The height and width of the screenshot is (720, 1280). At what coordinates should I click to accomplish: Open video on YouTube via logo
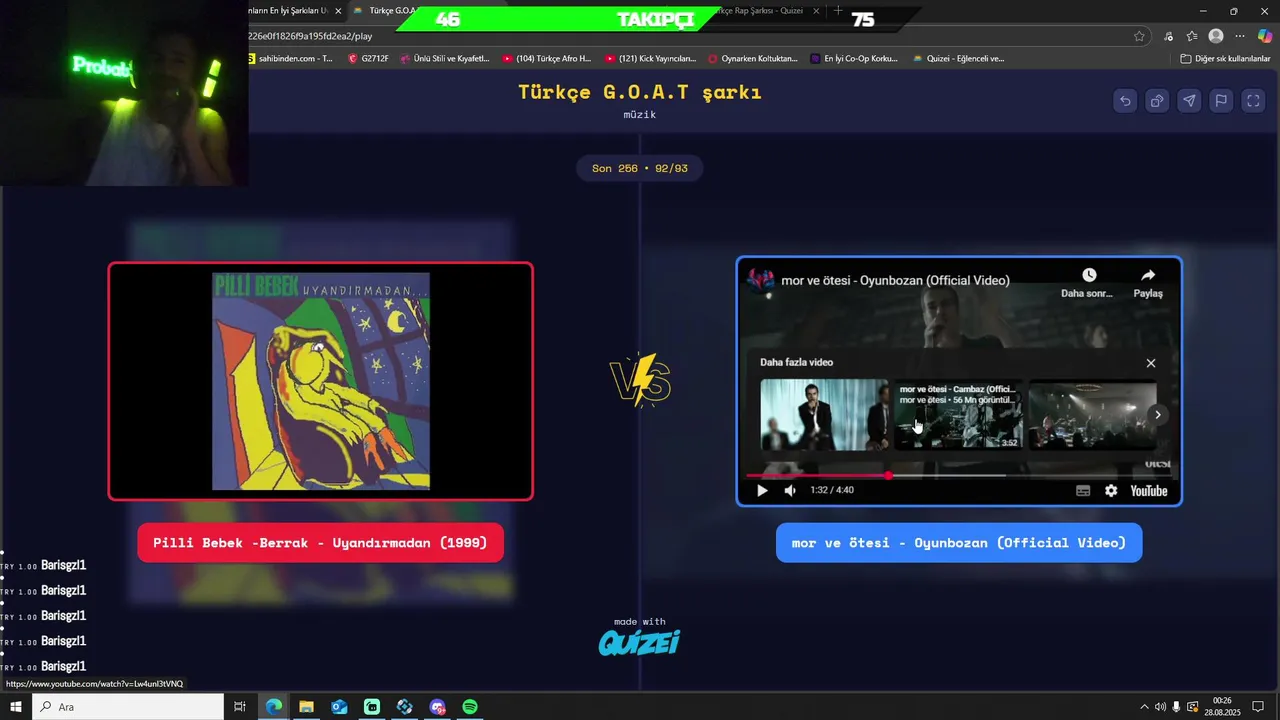(1149, 490)
